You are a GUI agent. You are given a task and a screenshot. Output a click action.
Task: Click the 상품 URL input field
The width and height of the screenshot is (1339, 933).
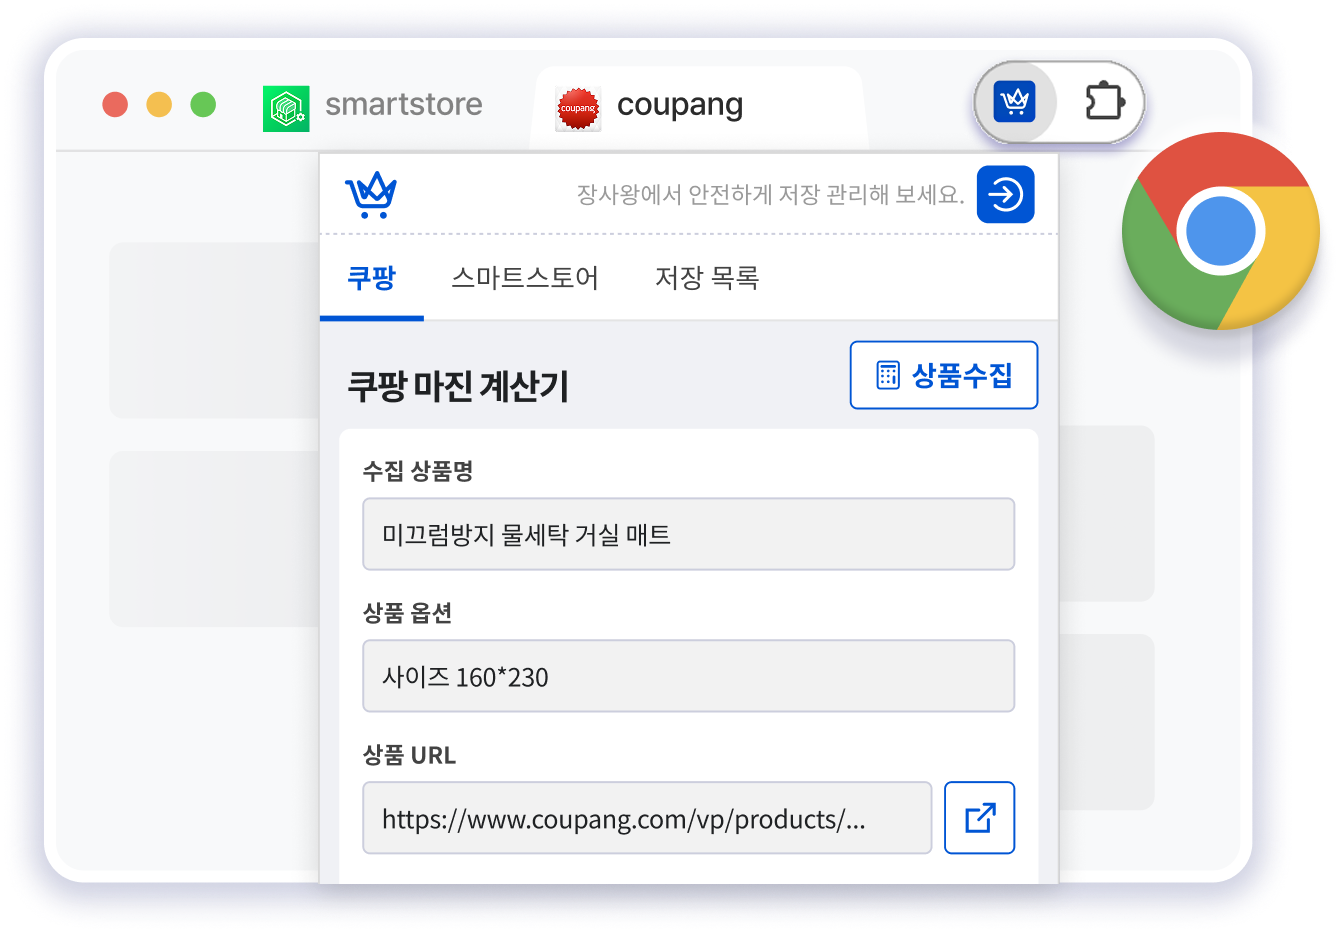647,818
